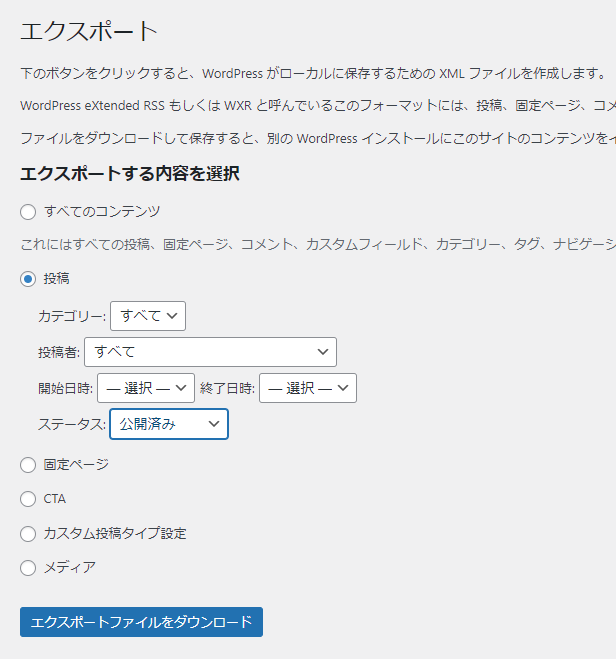Screen dimensions: 616x659
Task: Click the メディア label text
Action: click(x=70, y=567)
